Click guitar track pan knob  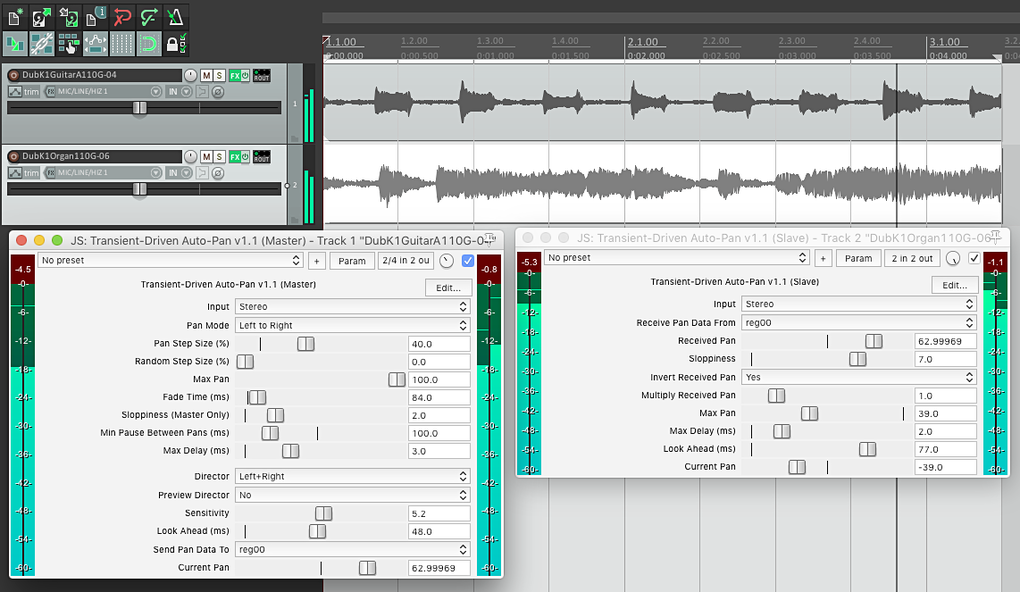(190, 75)
